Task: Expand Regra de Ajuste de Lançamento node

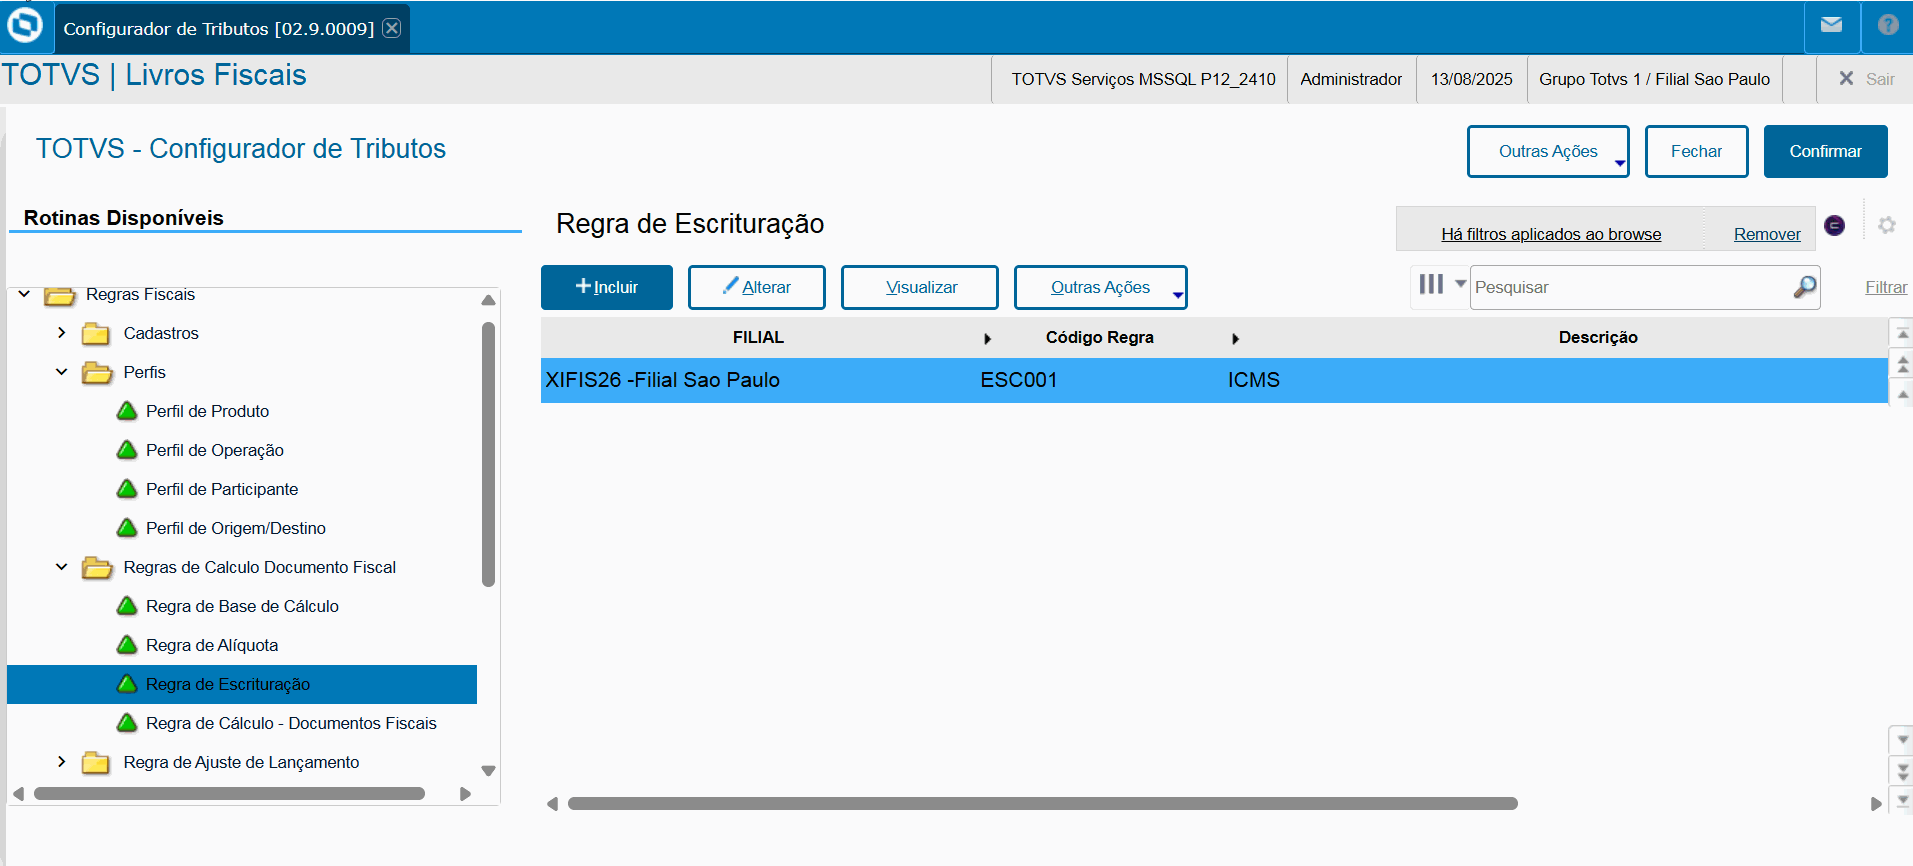Action: pyautogui.click(x=62, y=761)
